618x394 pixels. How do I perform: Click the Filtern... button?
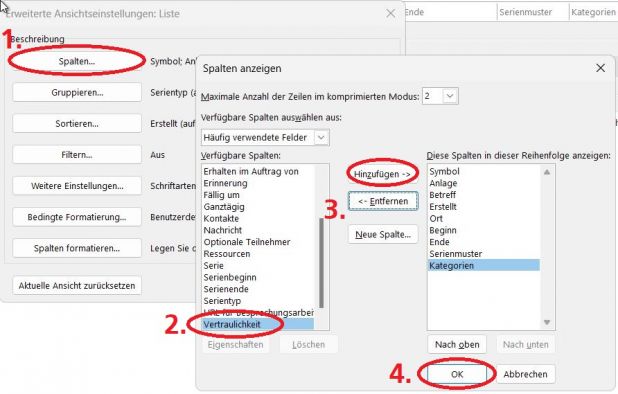[x=77, y=155]
